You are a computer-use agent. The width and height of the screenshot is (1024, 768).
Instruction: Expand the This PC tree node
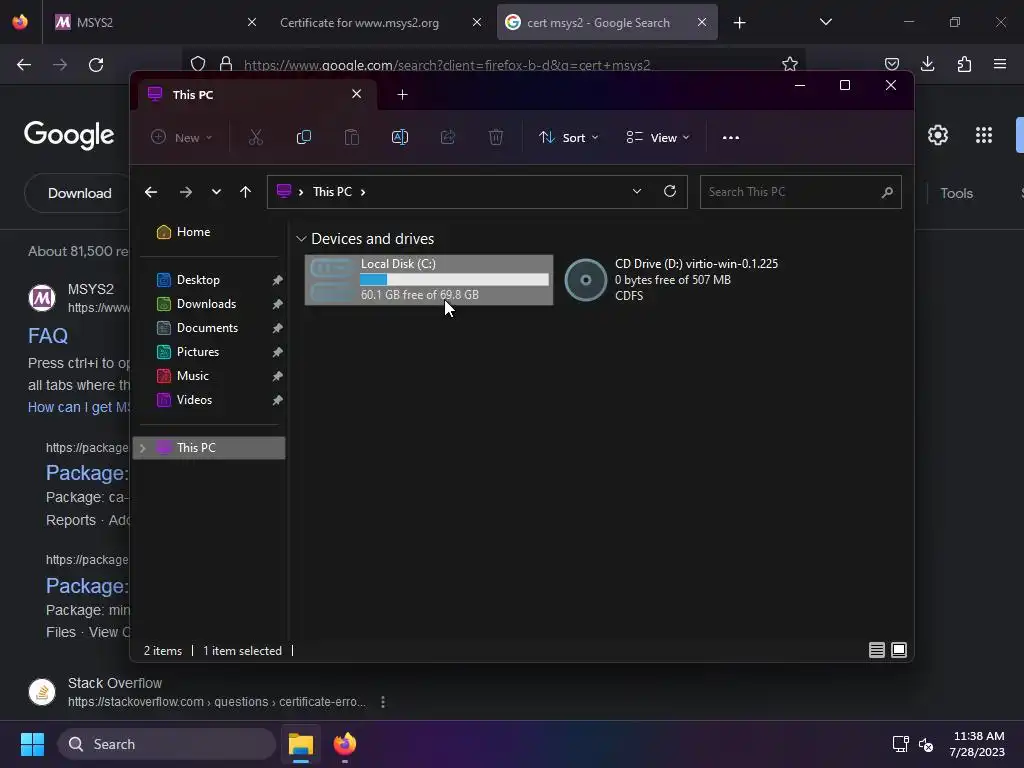[x=142, y=448]
